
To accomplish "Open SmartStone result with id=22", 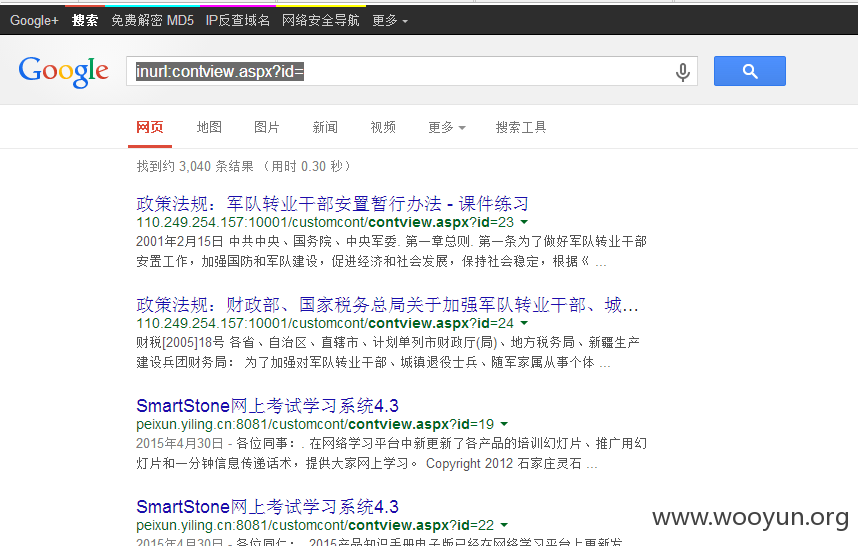I will (x=267, y=507).
